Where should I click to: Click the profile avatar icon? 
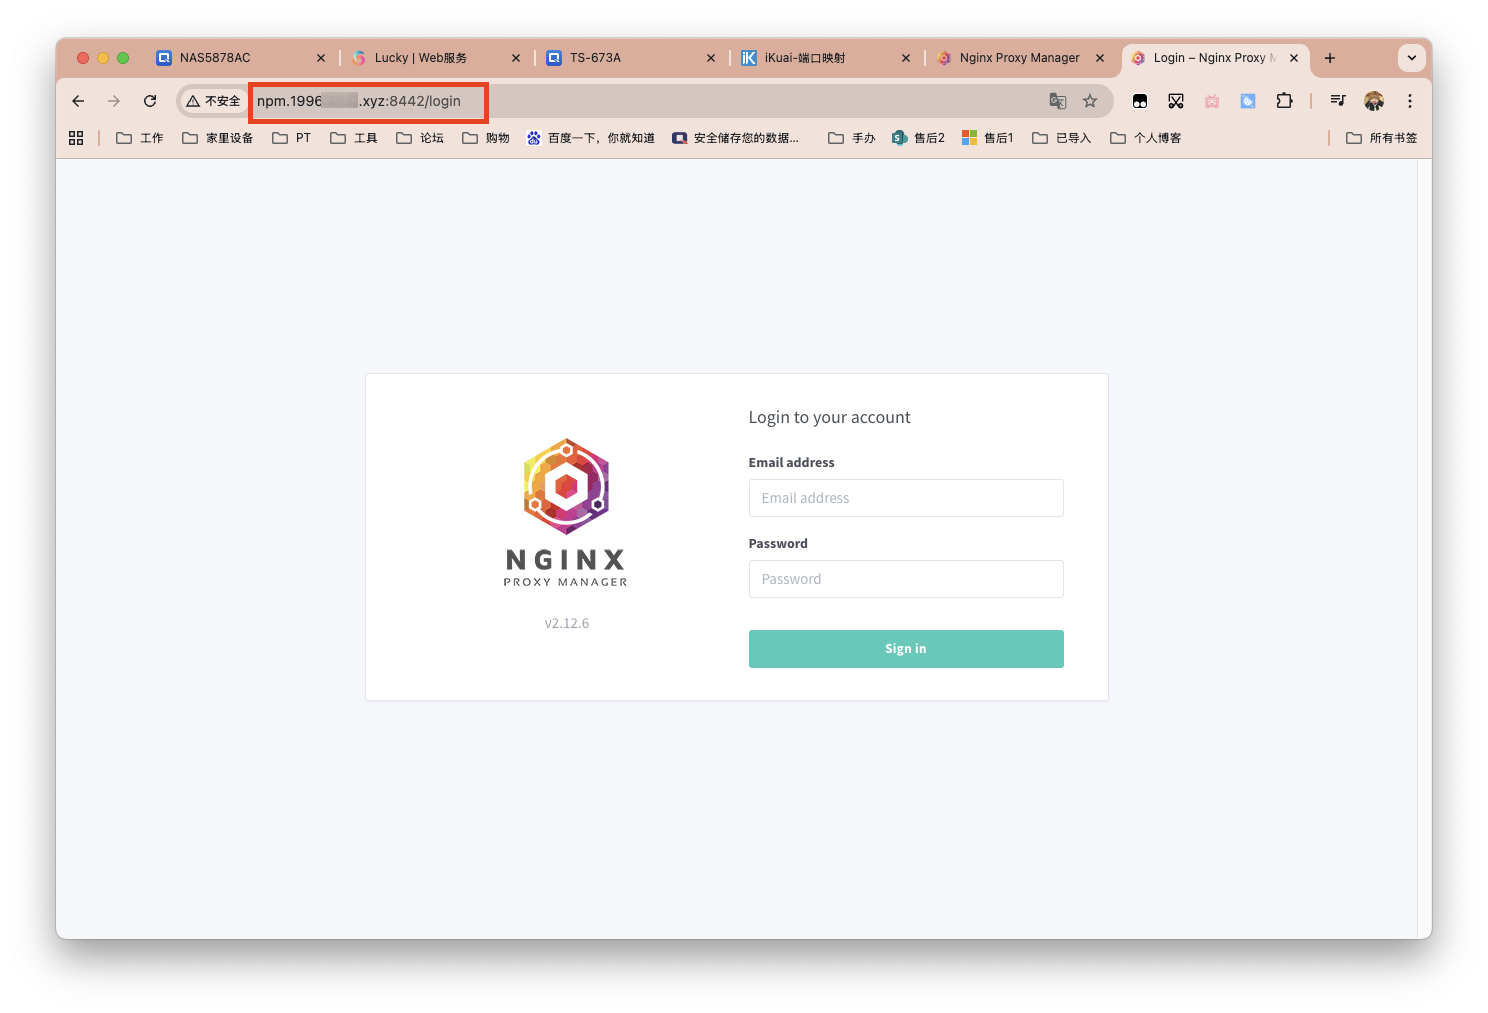click(x=1374, y=101)
